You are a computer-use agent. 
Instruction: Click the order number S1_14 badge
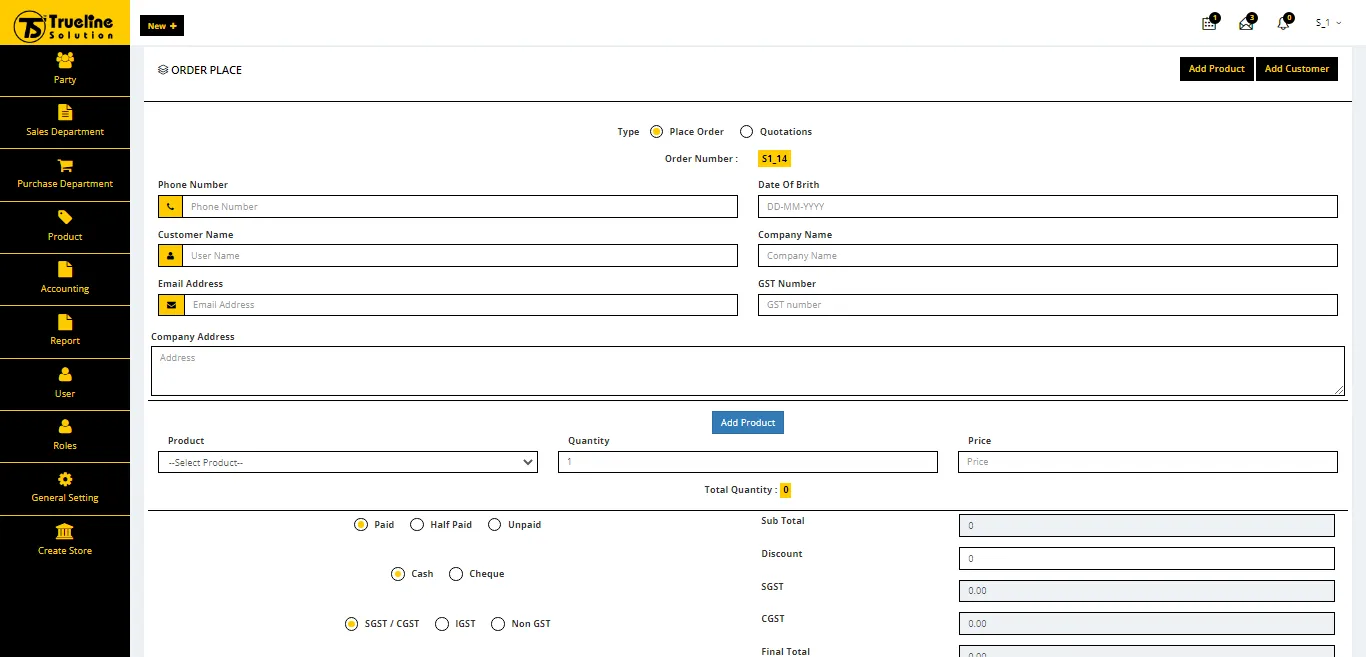click(774, 159)
